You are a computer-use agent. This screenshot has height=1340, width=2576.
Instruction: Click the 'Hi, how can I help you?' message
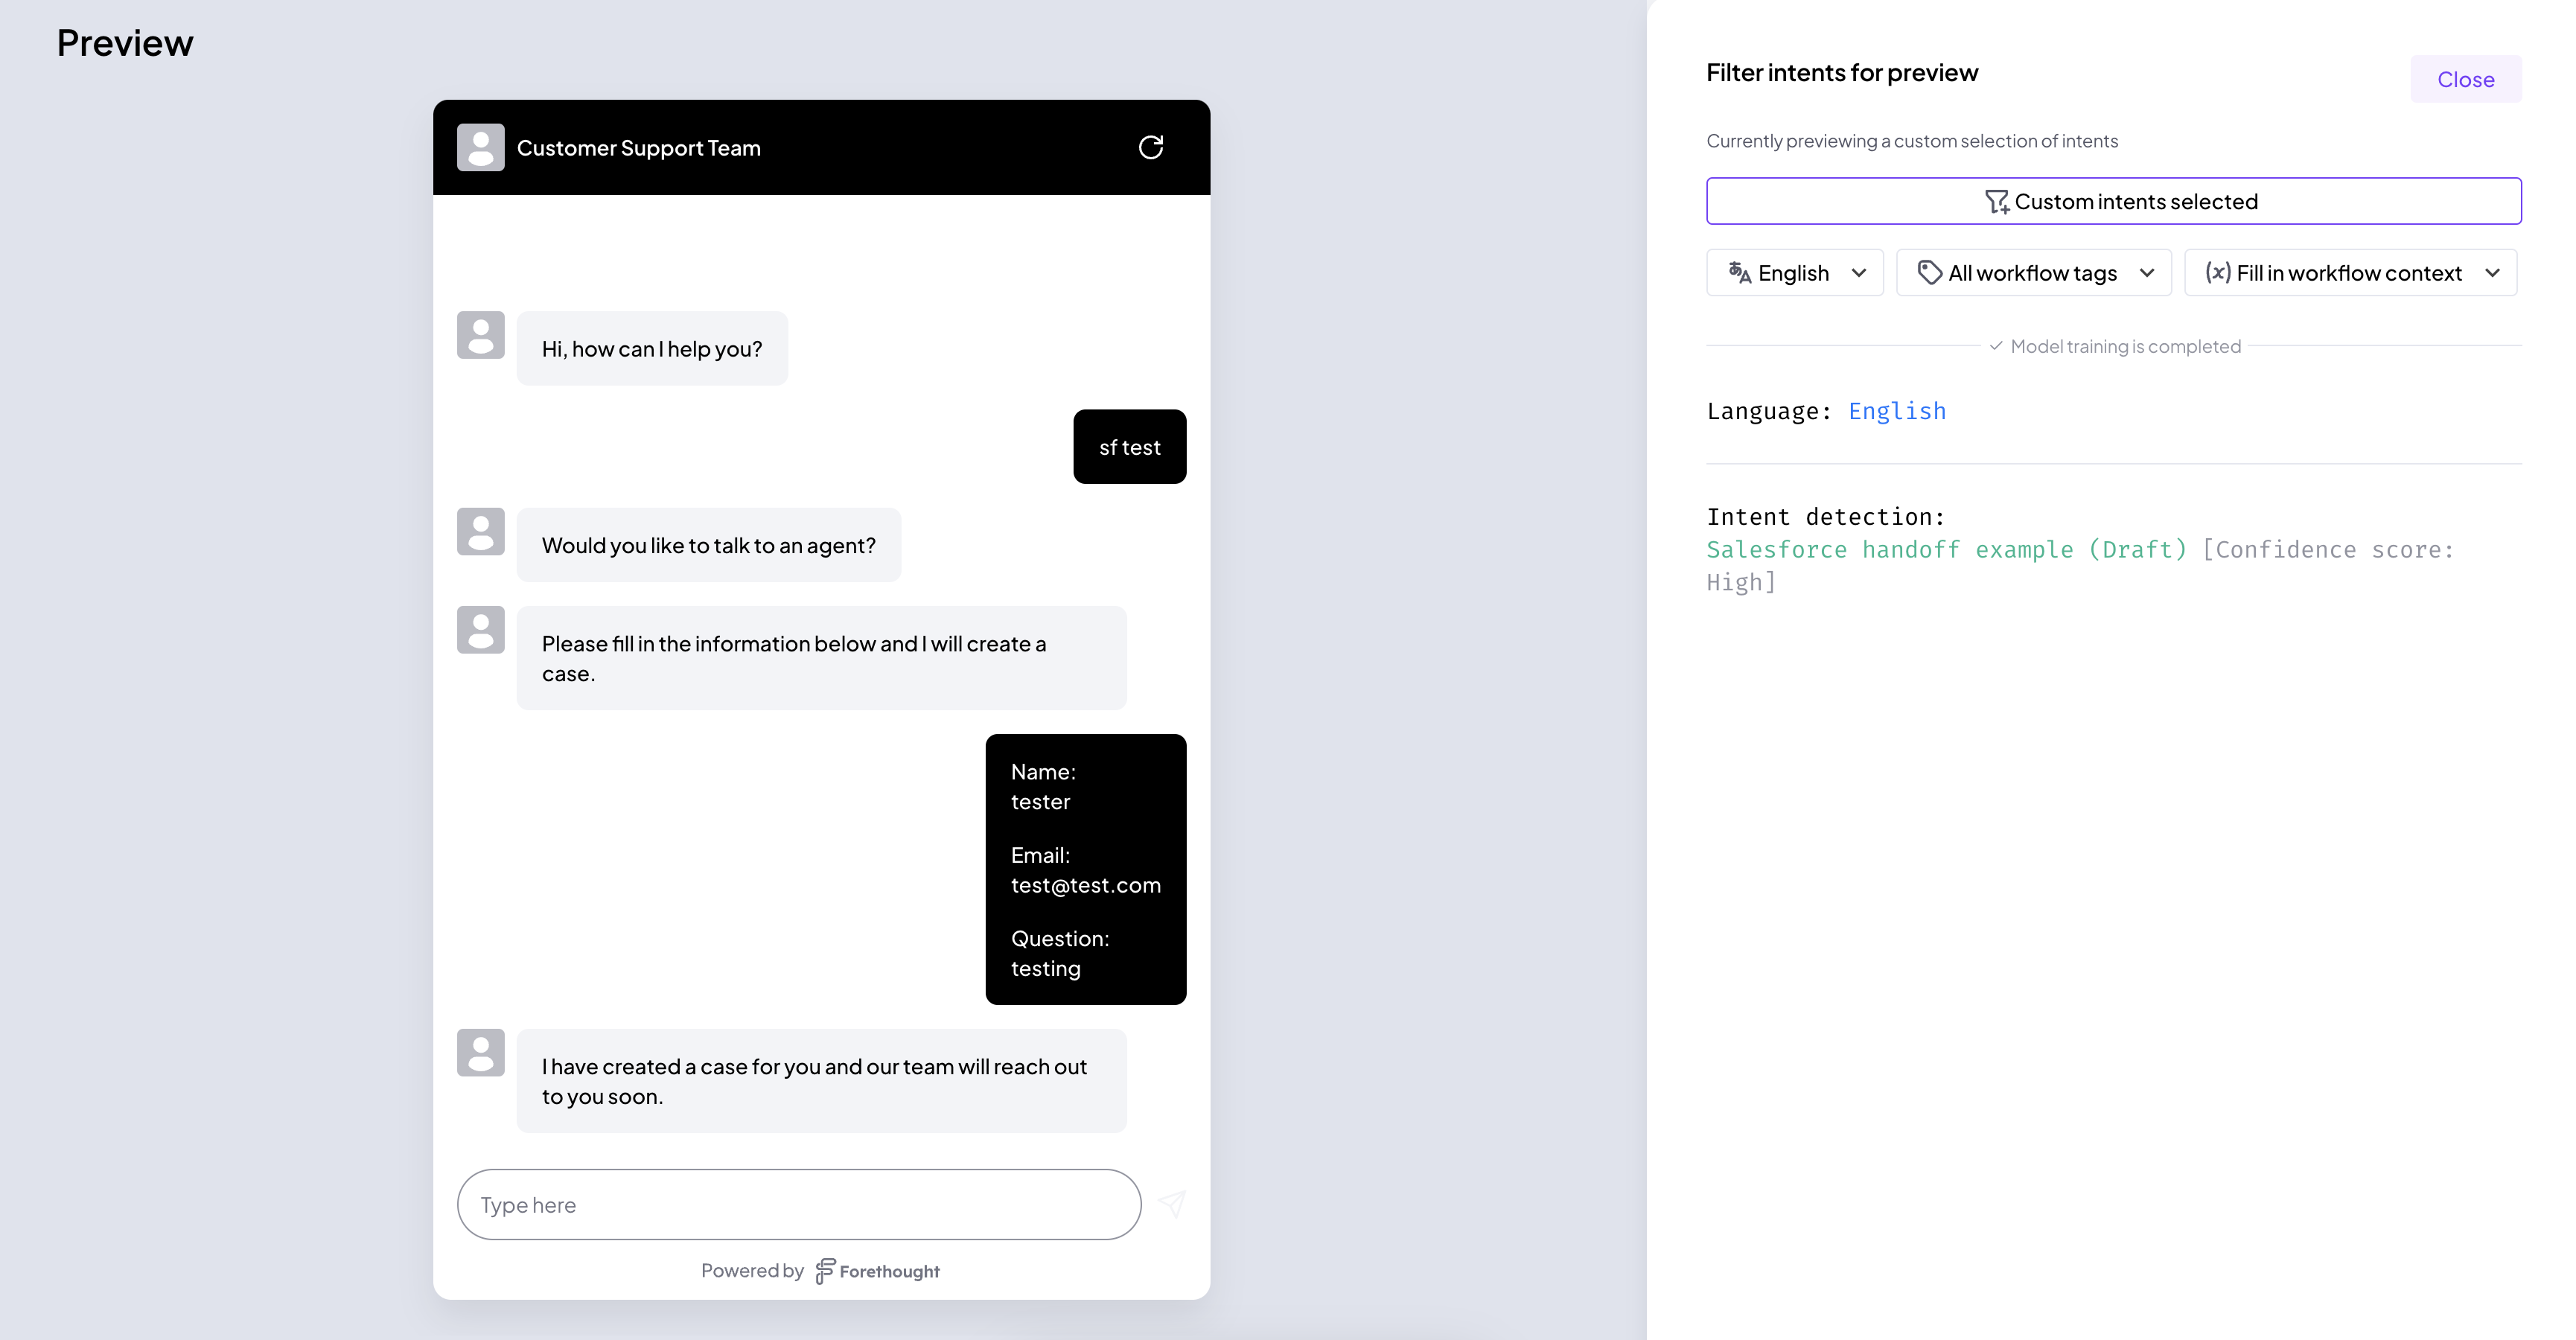[x=652, y=349]
